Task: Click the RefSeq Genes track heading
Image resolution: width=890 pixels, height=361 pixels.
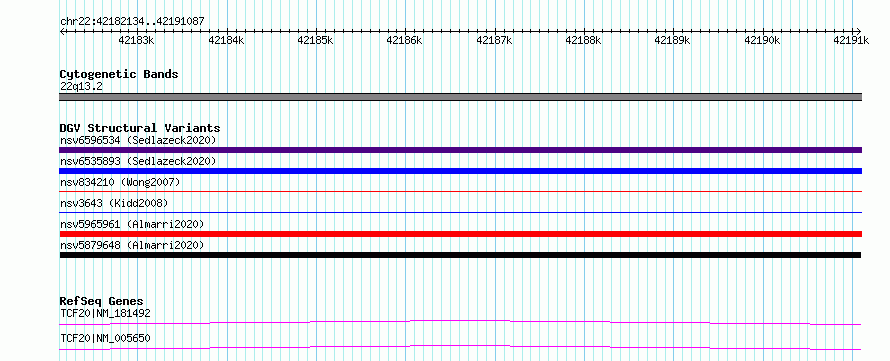Action: [102, 301]
